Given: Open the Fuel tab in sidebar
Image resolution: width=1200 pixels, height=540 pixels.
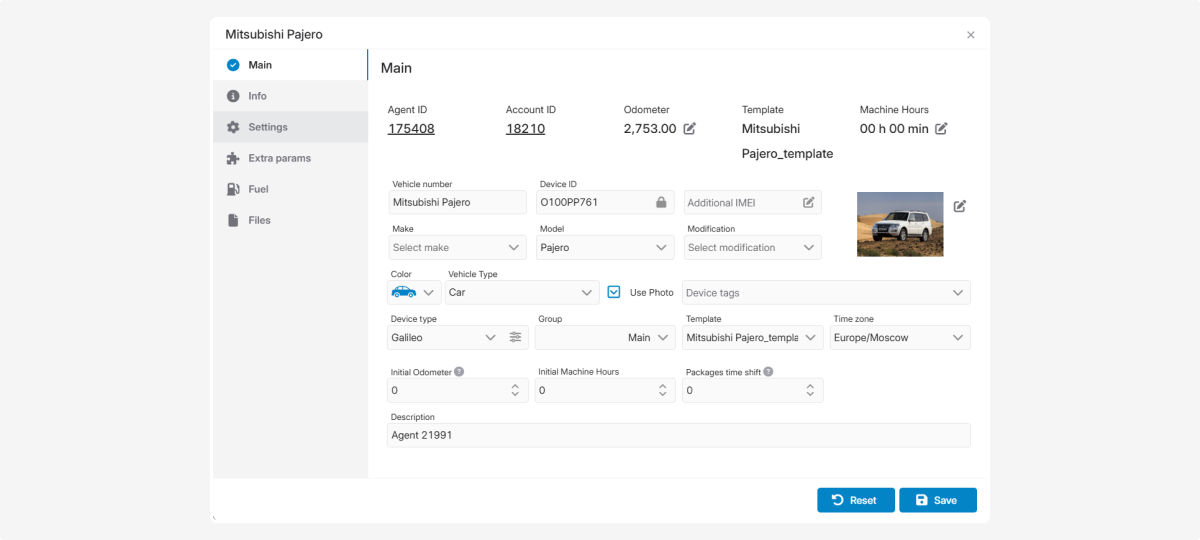Looking at the screenshot, I should coord(258,189).
